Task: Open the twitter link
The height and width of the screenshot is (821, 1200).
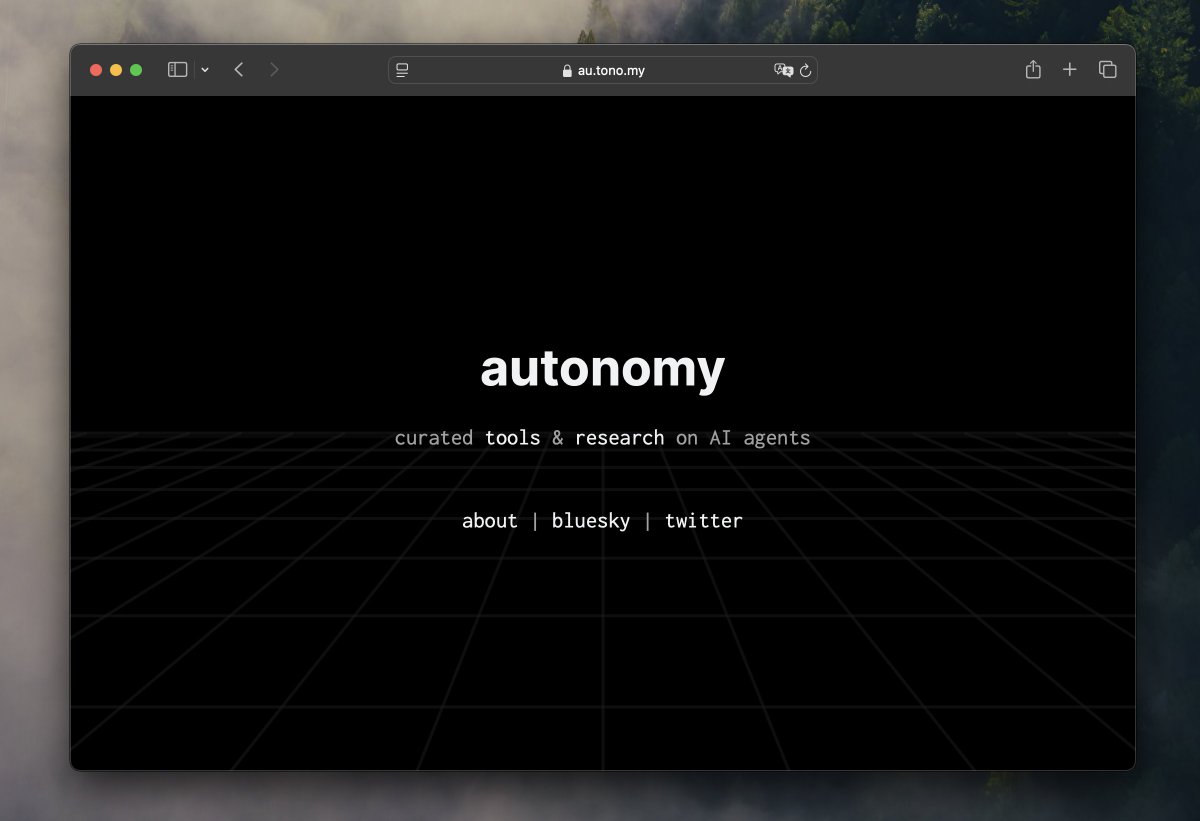Action: (x=704, y=521)
